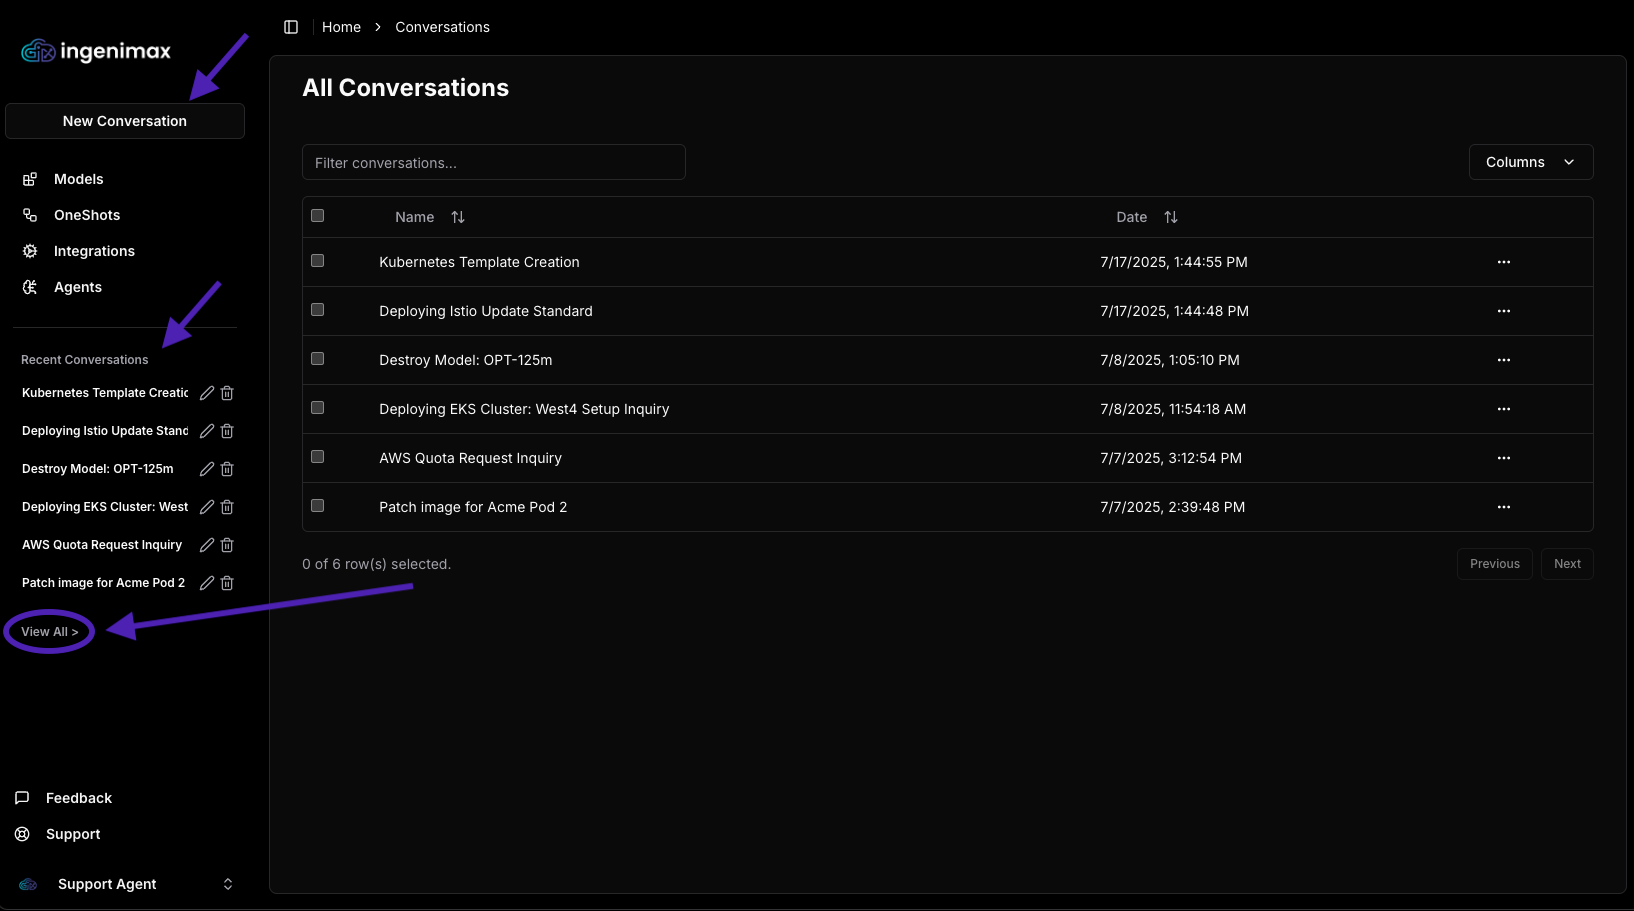Navigate to Home in the breadcrumb
This screenshot has width=1634, height=911.
coord(341,27)
